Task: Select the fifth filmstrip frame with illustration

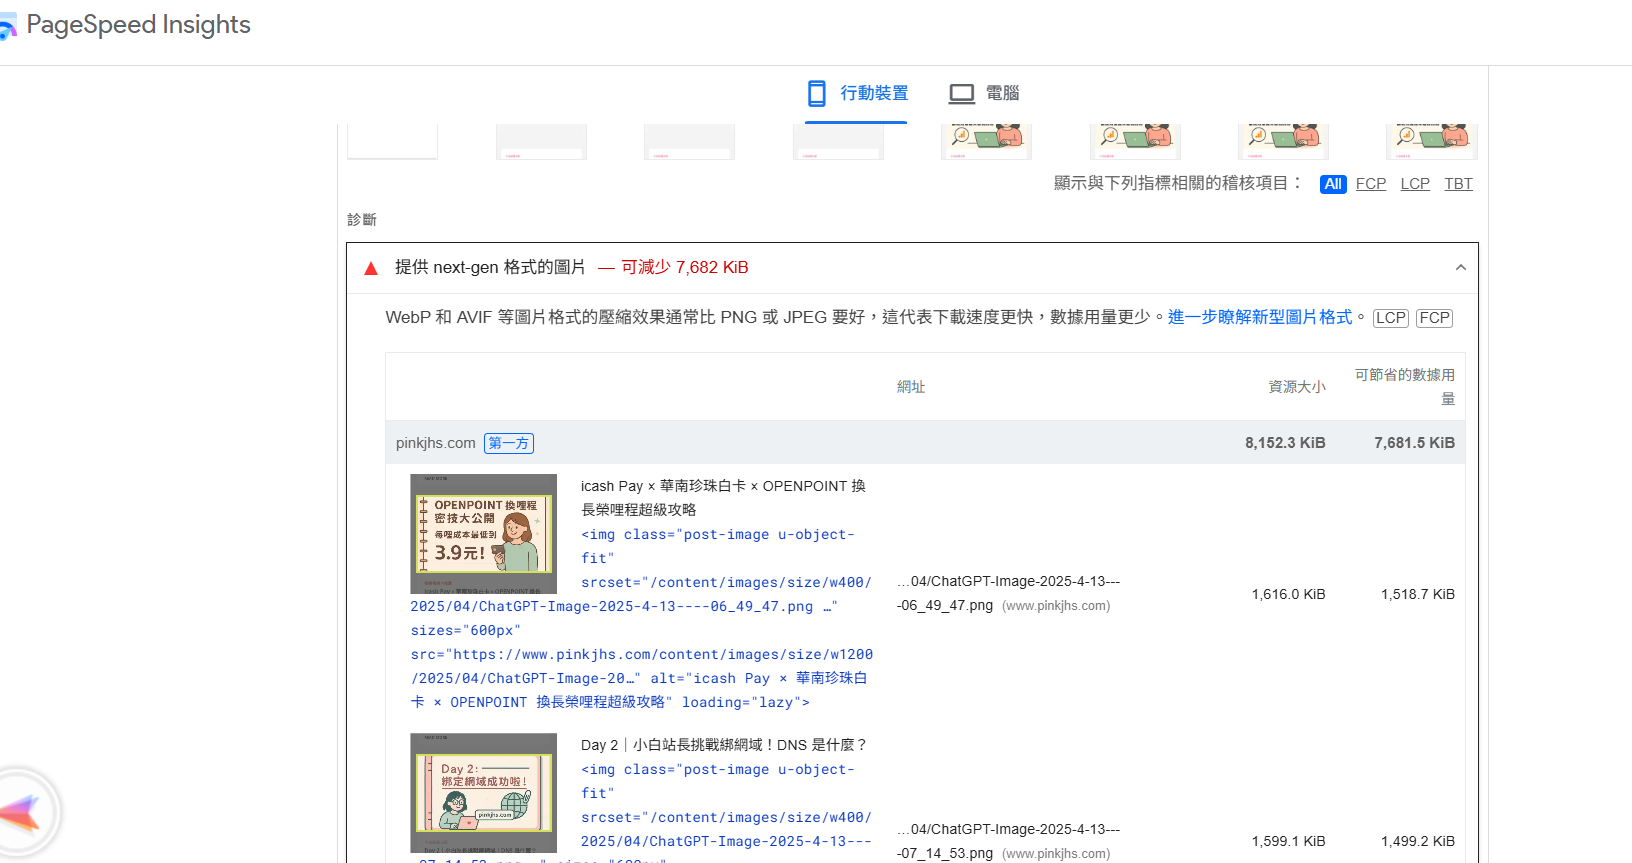Action: 987,141
